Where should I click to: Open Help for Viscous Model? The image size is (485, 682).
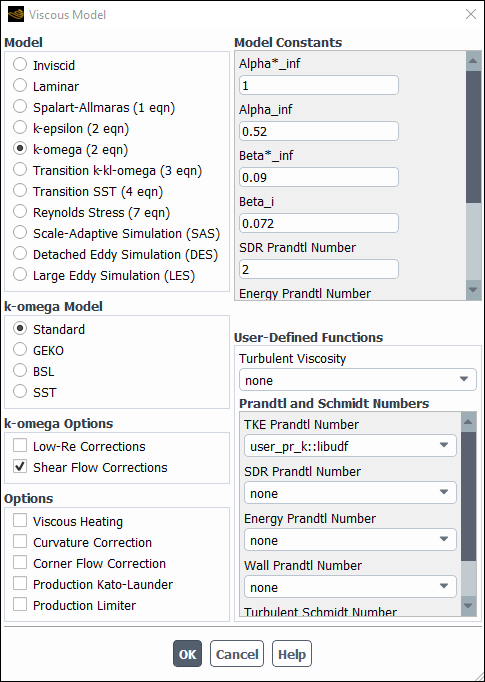tap(292, 653)
